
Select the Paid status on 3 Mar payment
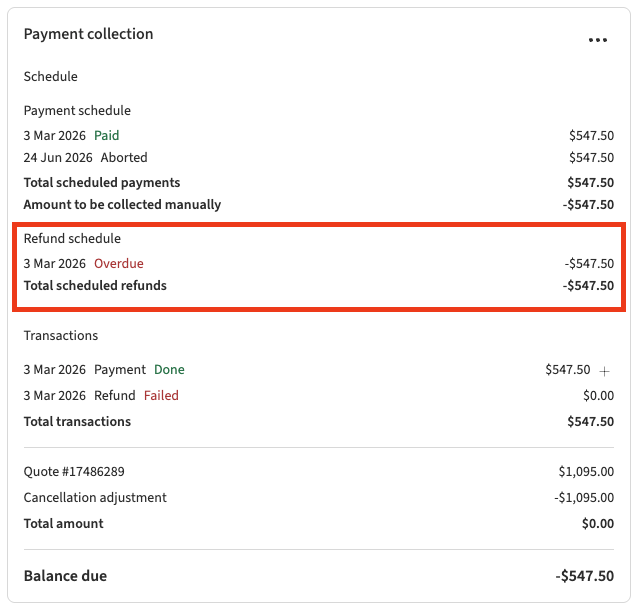click(107, 135)
